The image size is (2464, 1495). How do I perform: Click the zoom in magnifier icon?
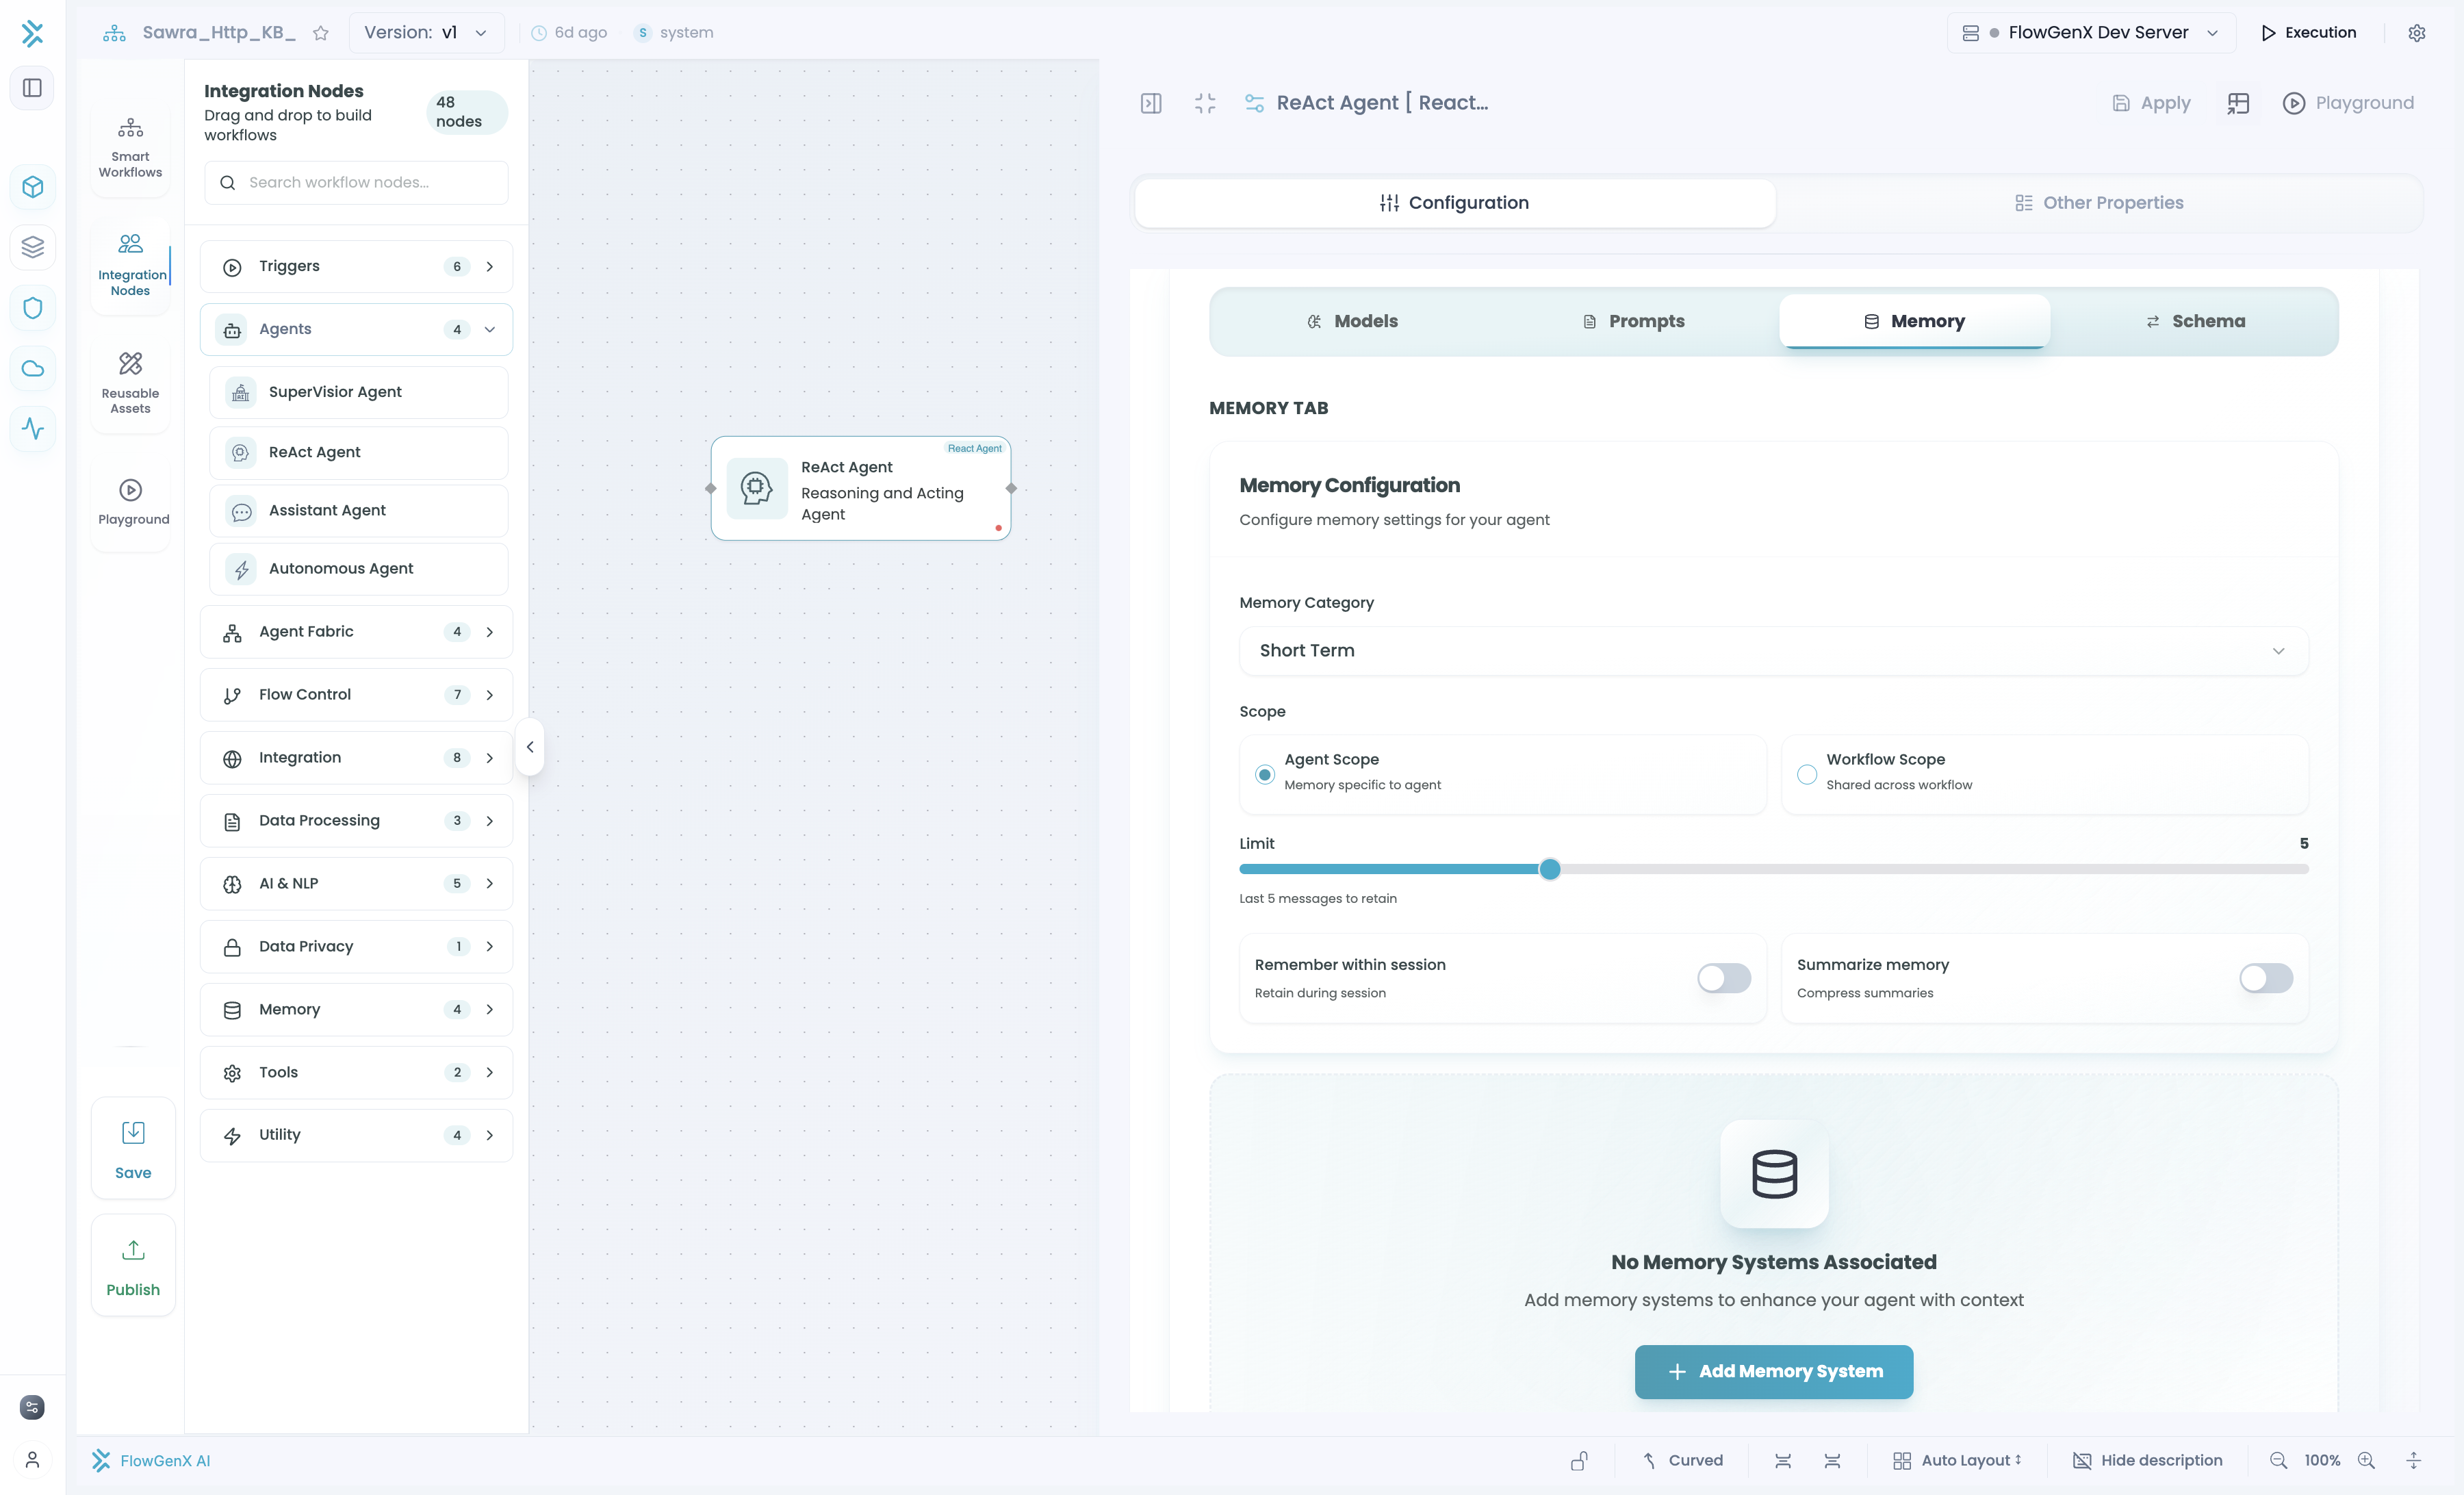(x=2366, y=1460)
